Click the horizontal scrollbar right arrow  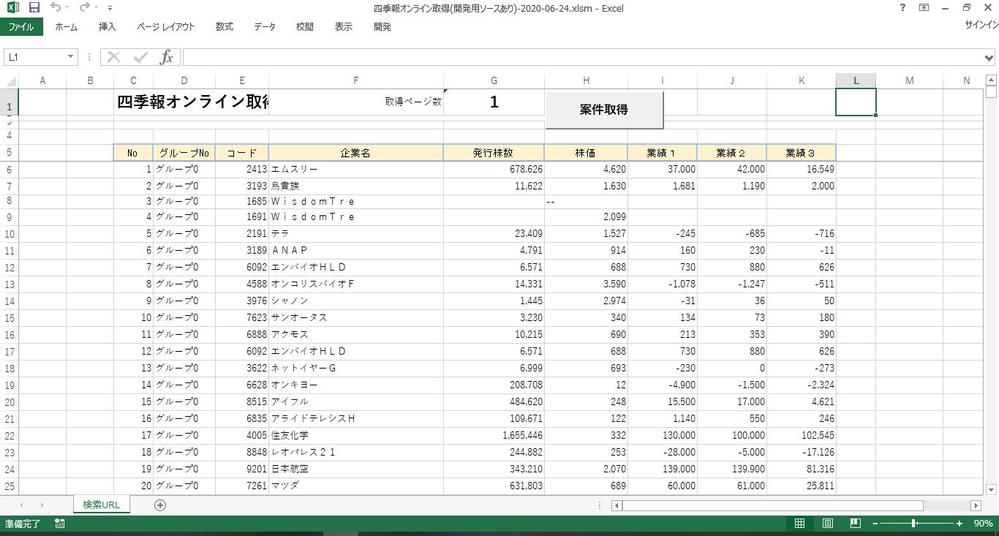(x=976, y=505)
